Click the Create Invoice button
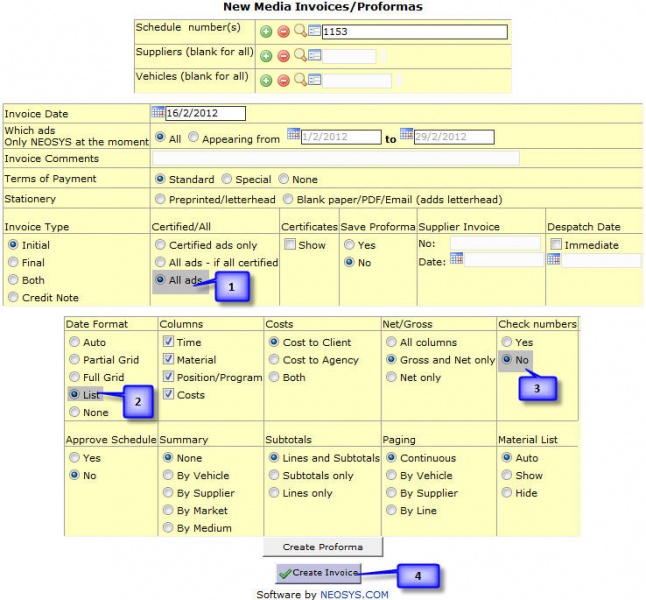The width and height of the screenshot is (646, 600). tap(319, 573)
